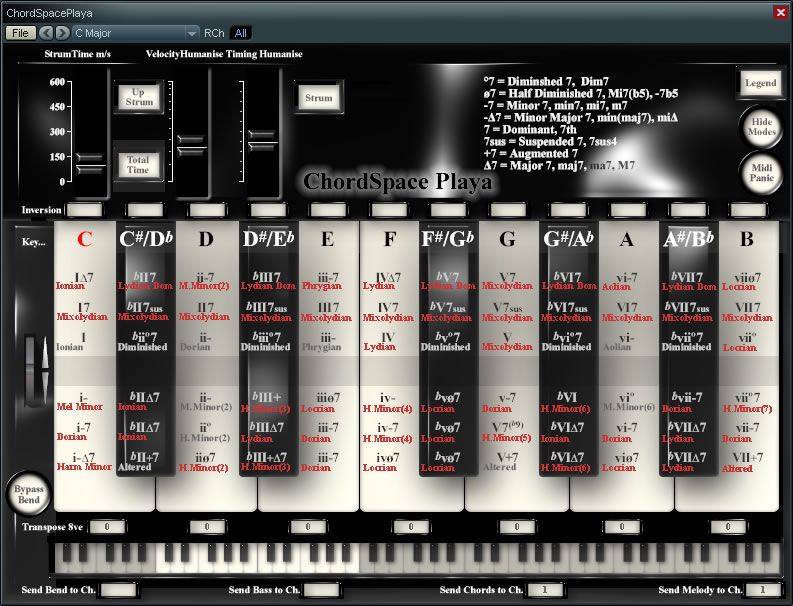The image size is (793, 606).
Task: Click the first Transpose 8ve value box
Action: pos(107,527)
